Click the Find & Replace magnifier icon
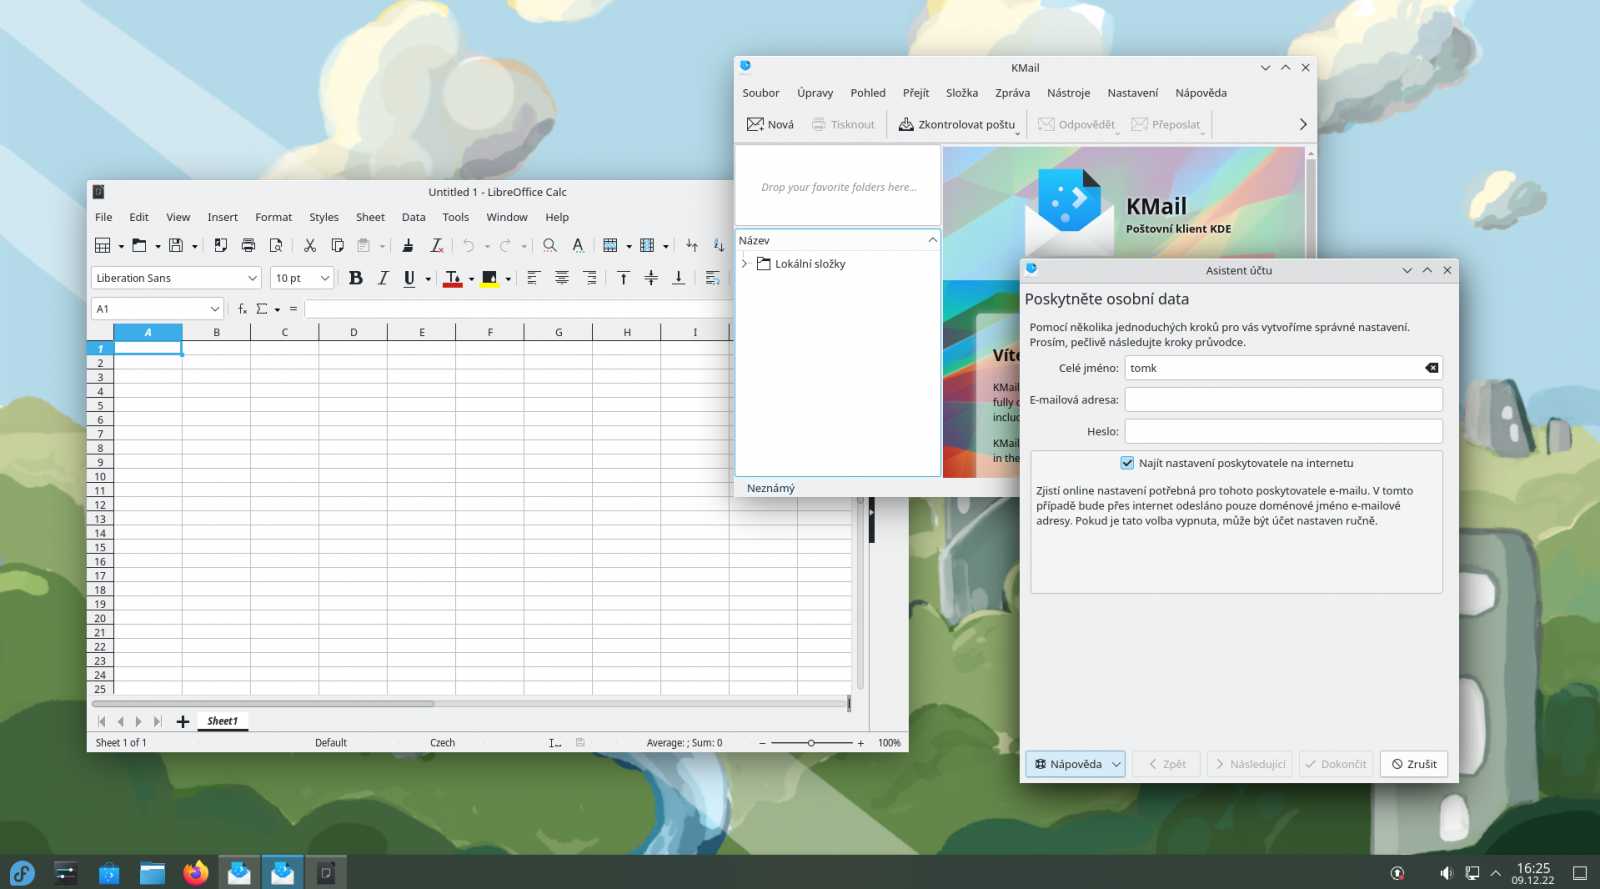 pyautogui.click(x=550, y=245)
